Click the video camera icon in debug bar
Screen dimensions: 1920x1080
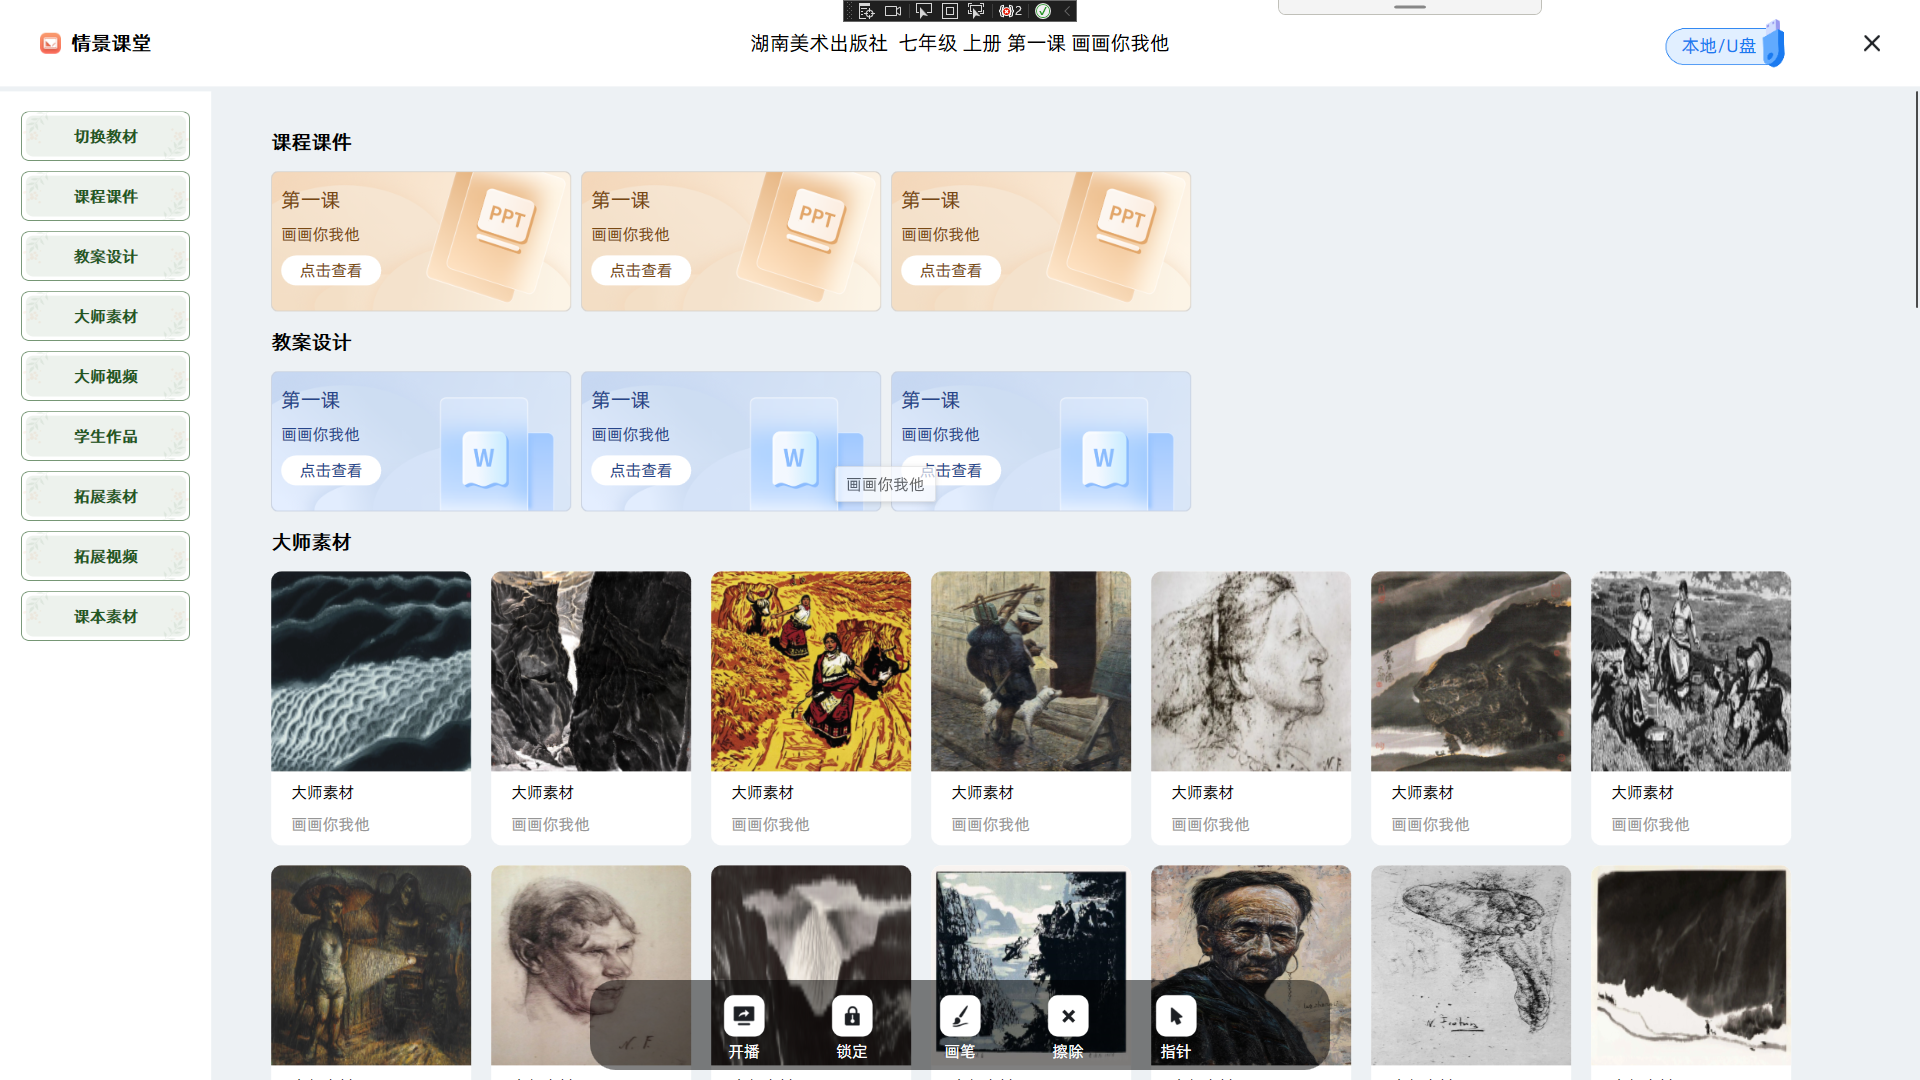pyautogui.click(x=893, y=11)
